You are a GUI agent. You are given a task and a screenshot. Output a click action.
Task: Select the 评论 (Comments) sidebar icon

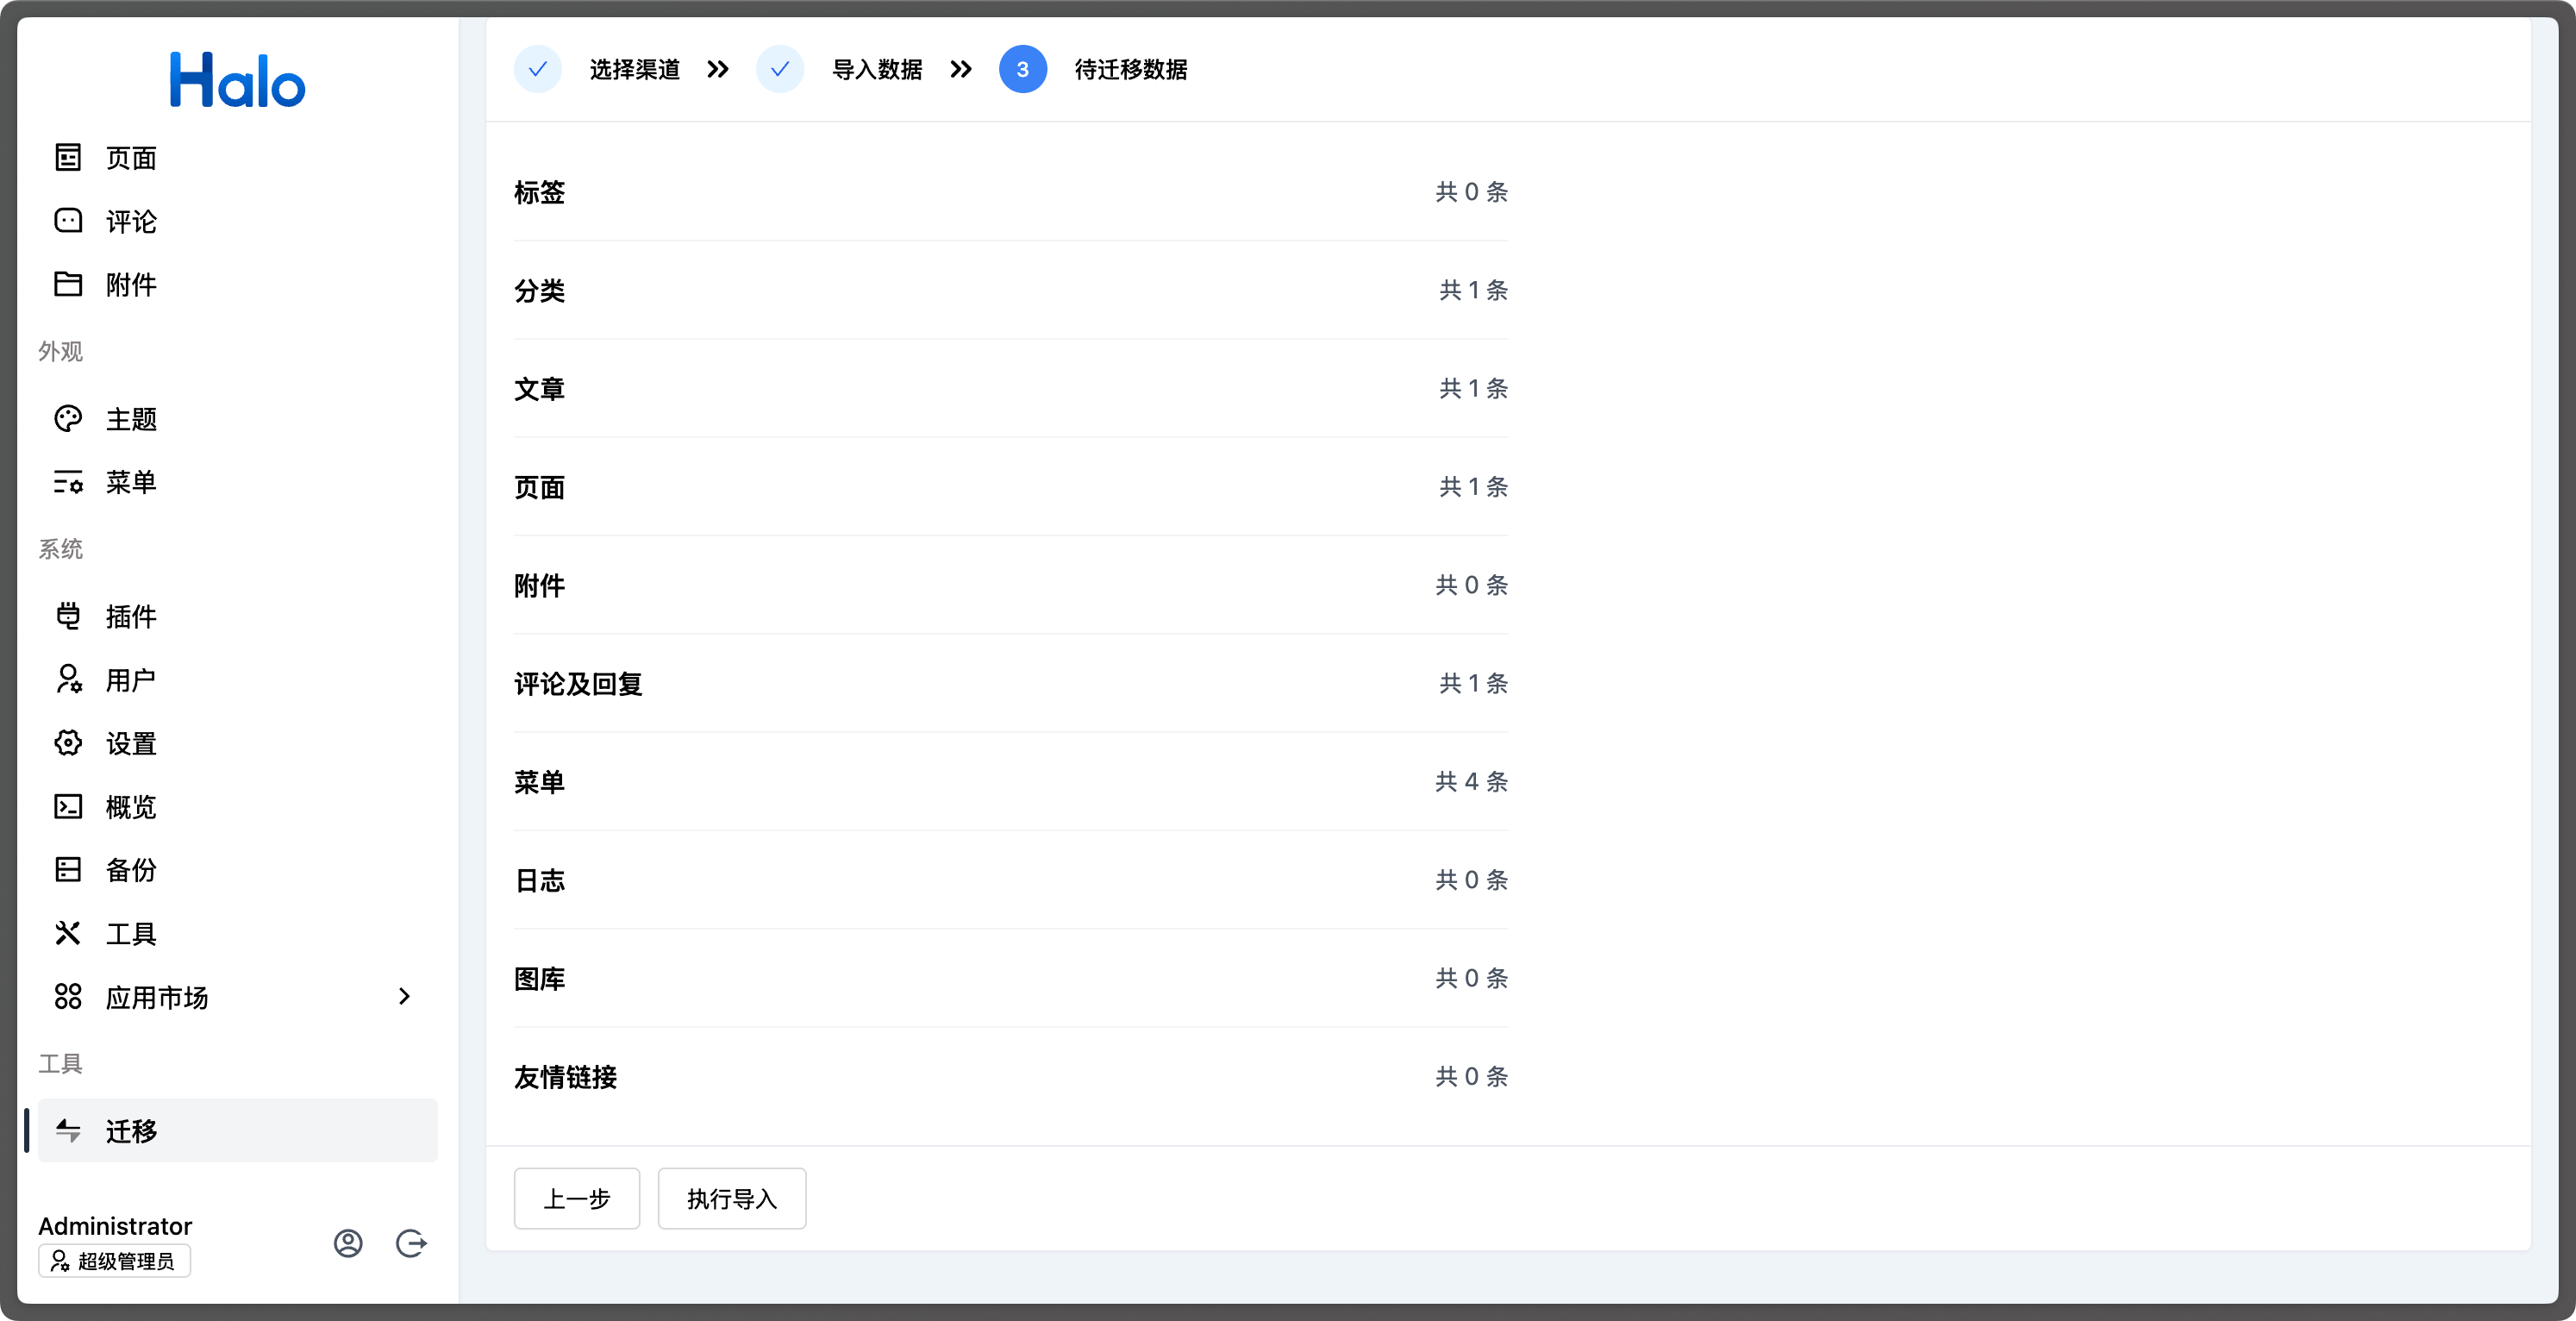[68, 221]
